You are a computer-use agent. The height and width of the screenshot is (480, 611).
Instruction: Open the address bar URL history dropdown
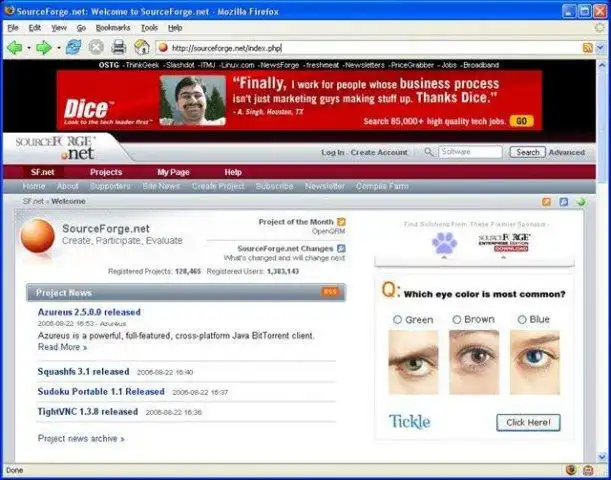600,48
